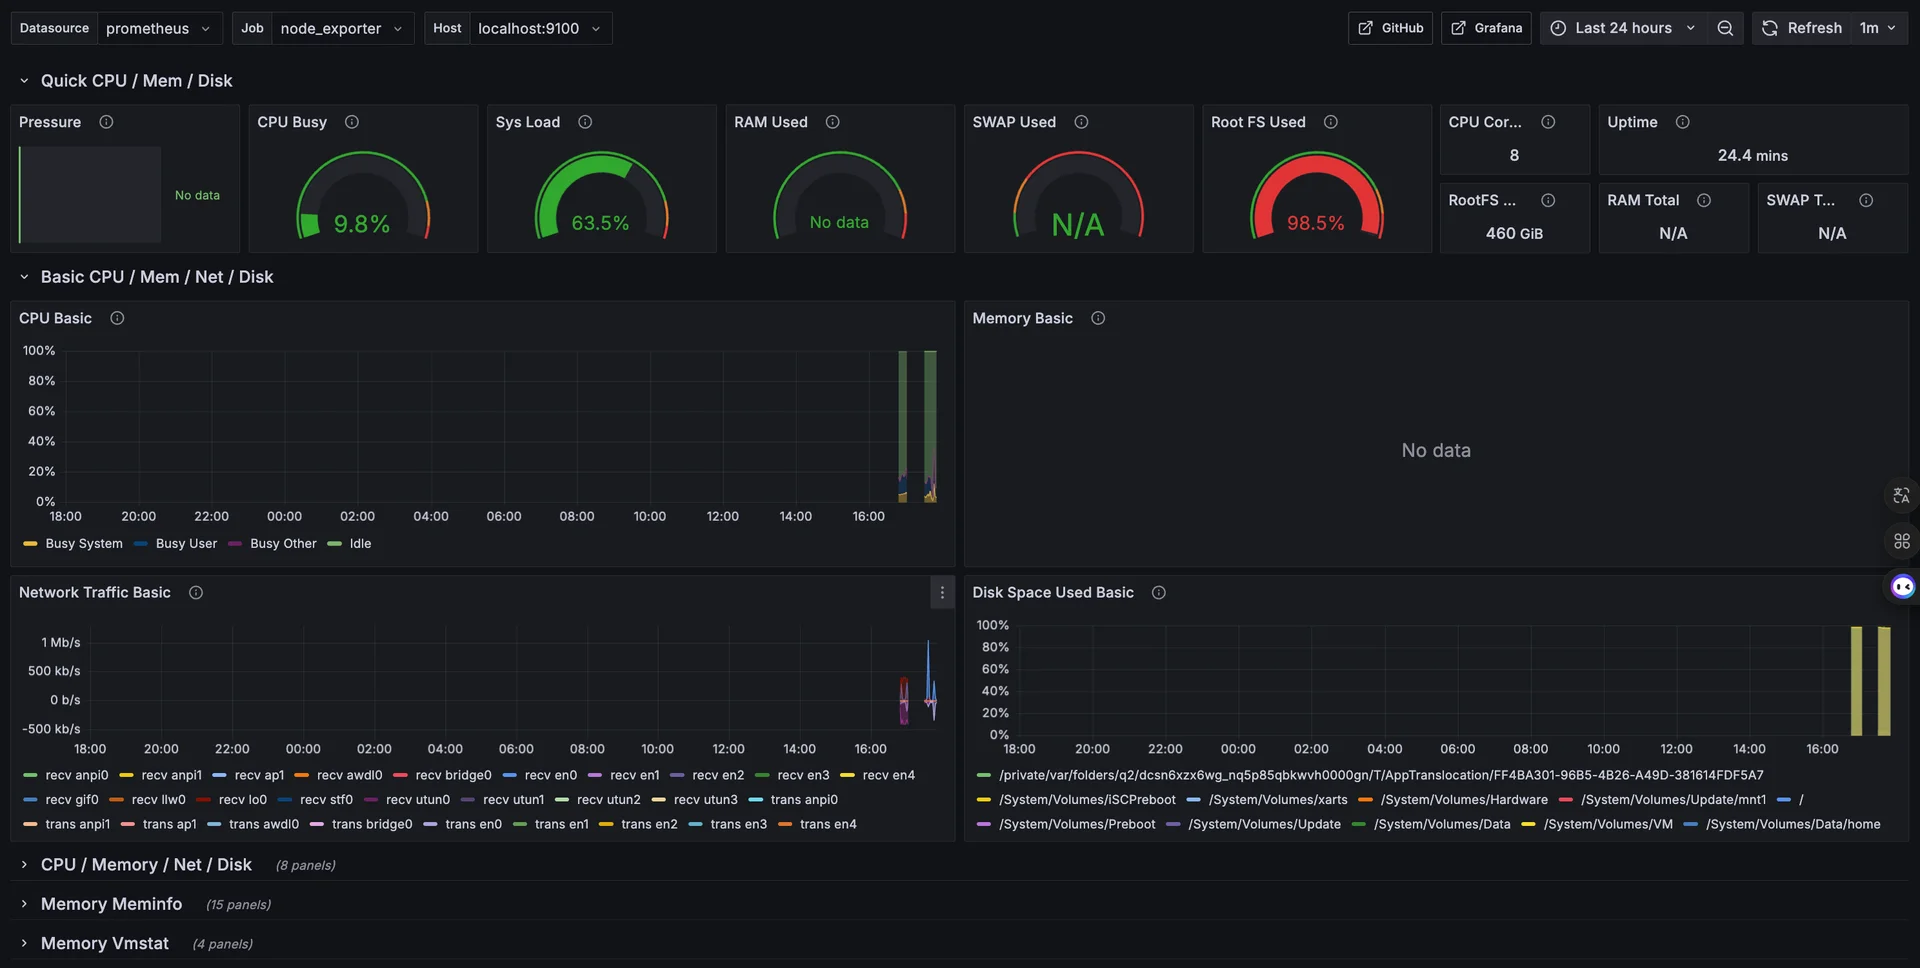This screenshot has height=968, width=1920.
Task: Click the refresh dashboard icon
Action: [1770, 28]
